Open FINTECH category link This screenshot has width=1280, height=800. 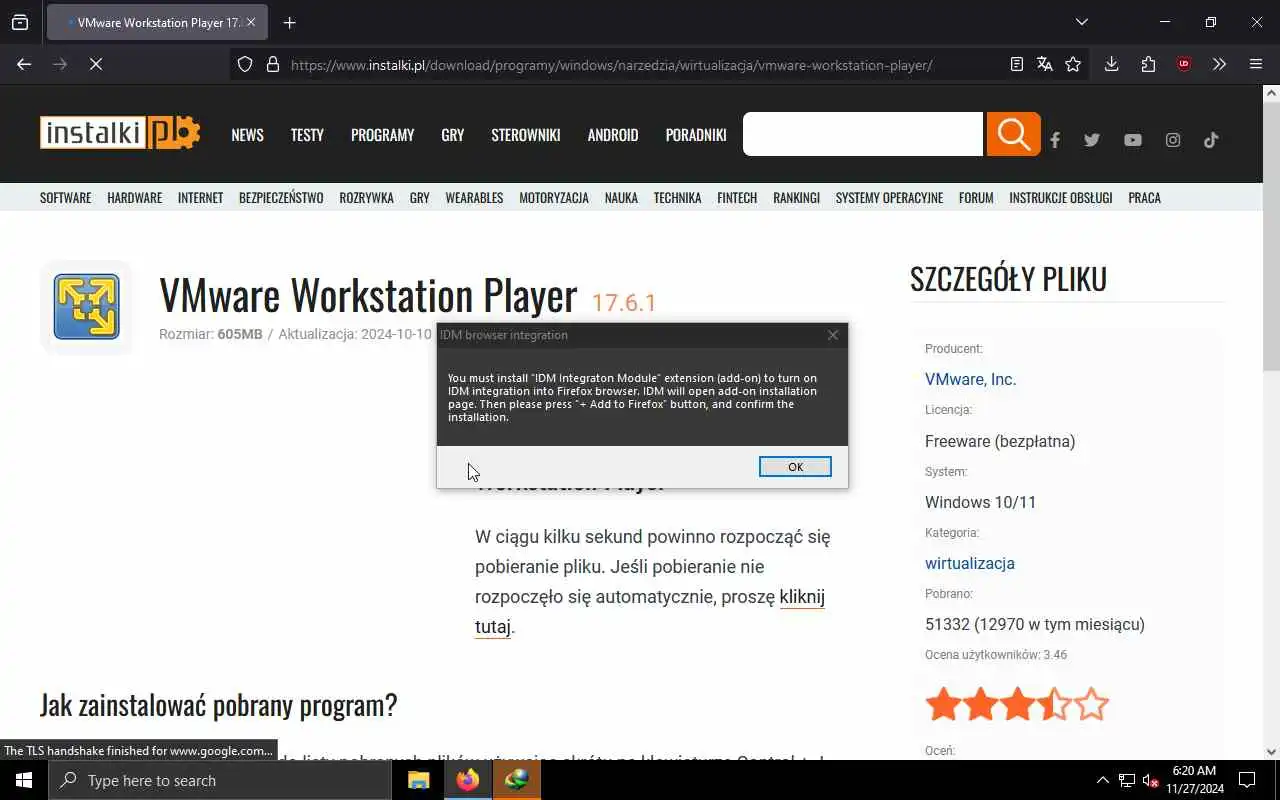[737, 198]
